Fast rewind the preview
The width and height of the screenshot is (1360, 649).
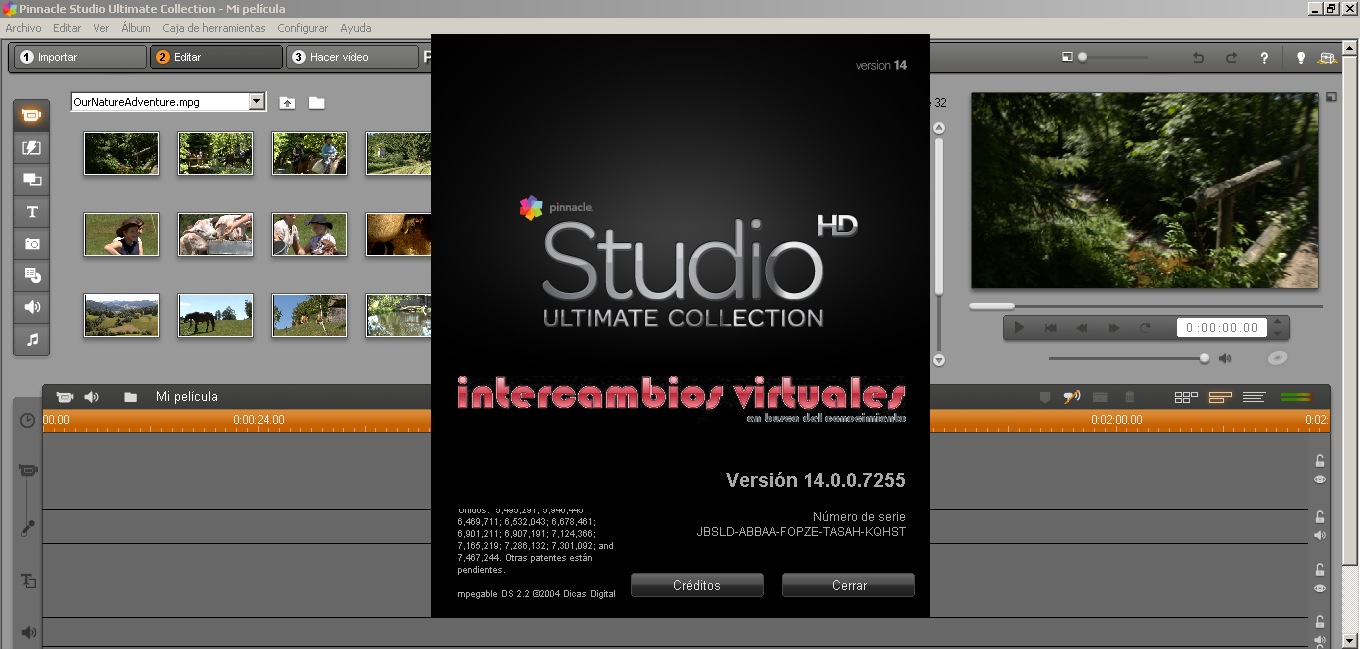[x=1082, y=327]
